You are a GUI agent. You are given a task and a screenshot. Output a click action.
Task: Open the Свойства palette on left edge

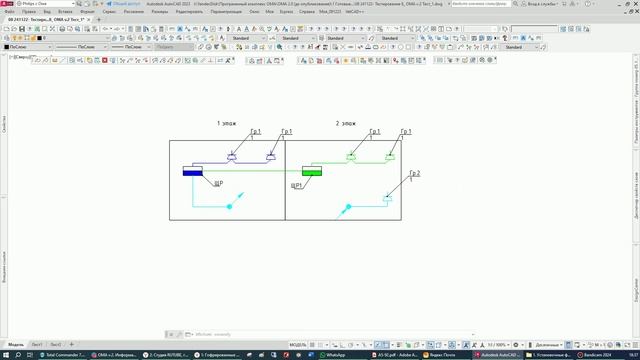4,124
